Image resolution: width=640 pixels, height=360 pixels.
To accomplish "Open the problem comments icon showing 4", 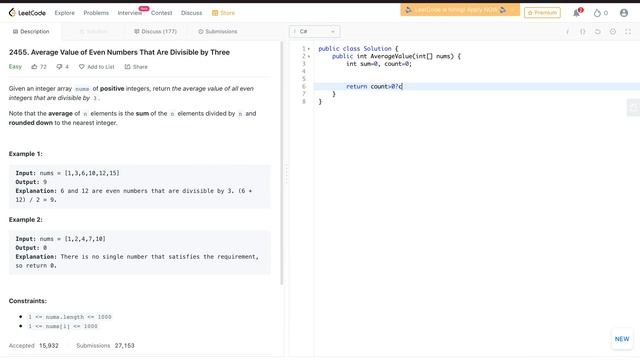I will point(62,67).
